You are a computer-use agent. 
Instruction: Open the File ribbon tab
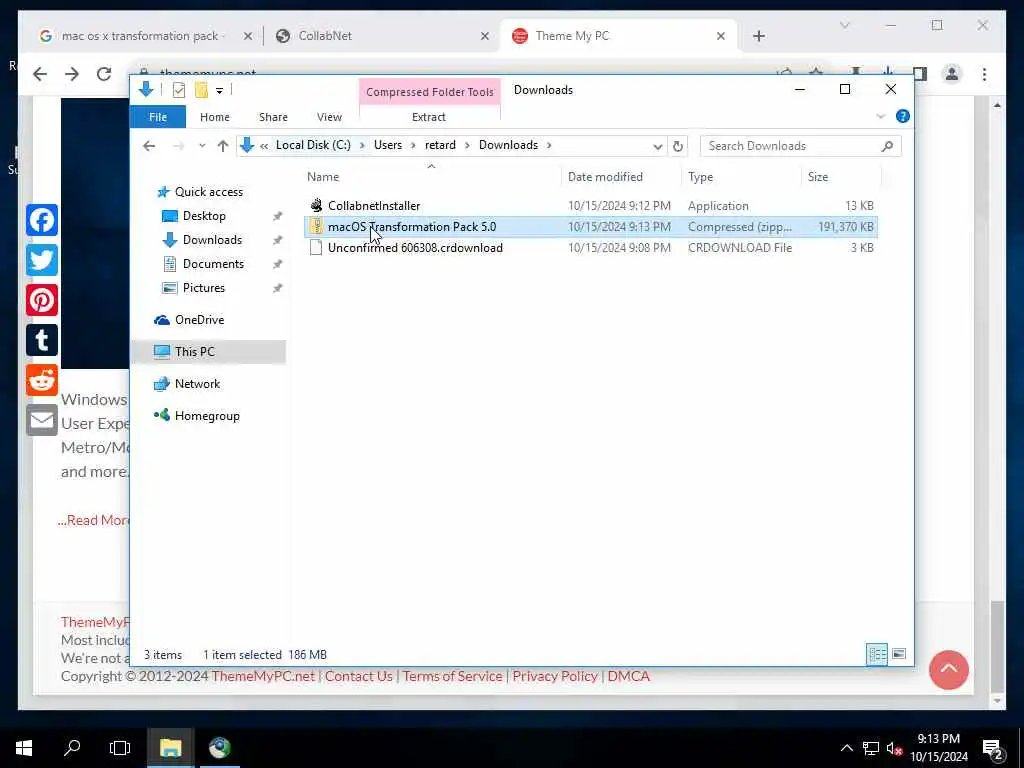[x=157, y=117]
